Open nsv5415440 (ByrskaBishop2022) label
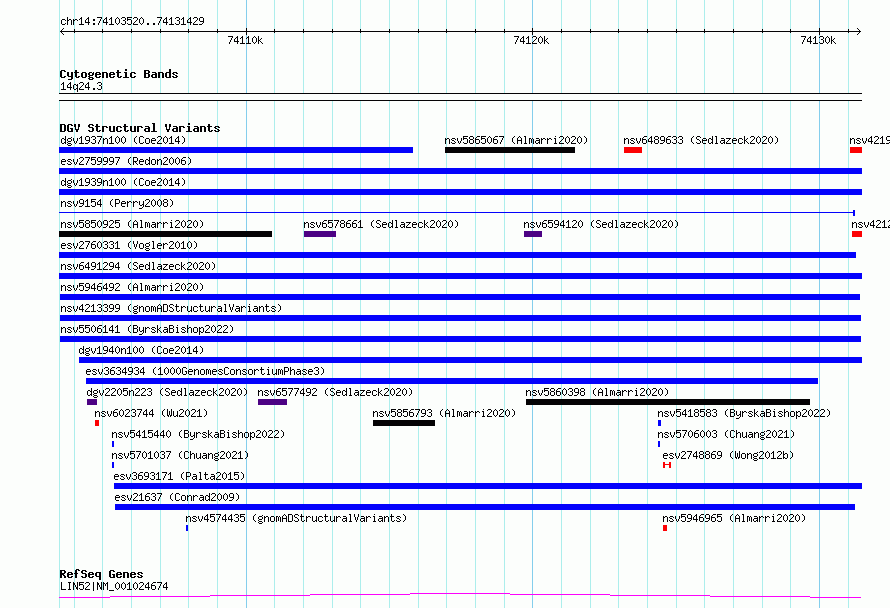Screen dimensions: 890x608 (x=198, y=434)
